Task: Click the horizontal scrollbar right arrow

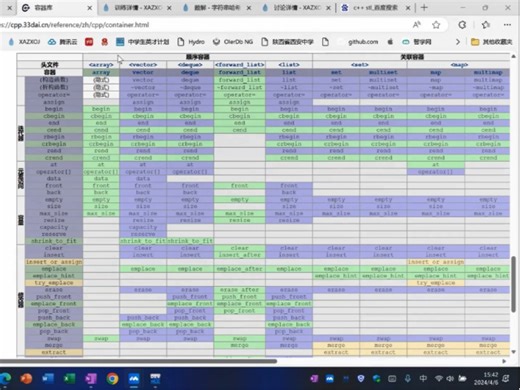Action: [504, 361]
